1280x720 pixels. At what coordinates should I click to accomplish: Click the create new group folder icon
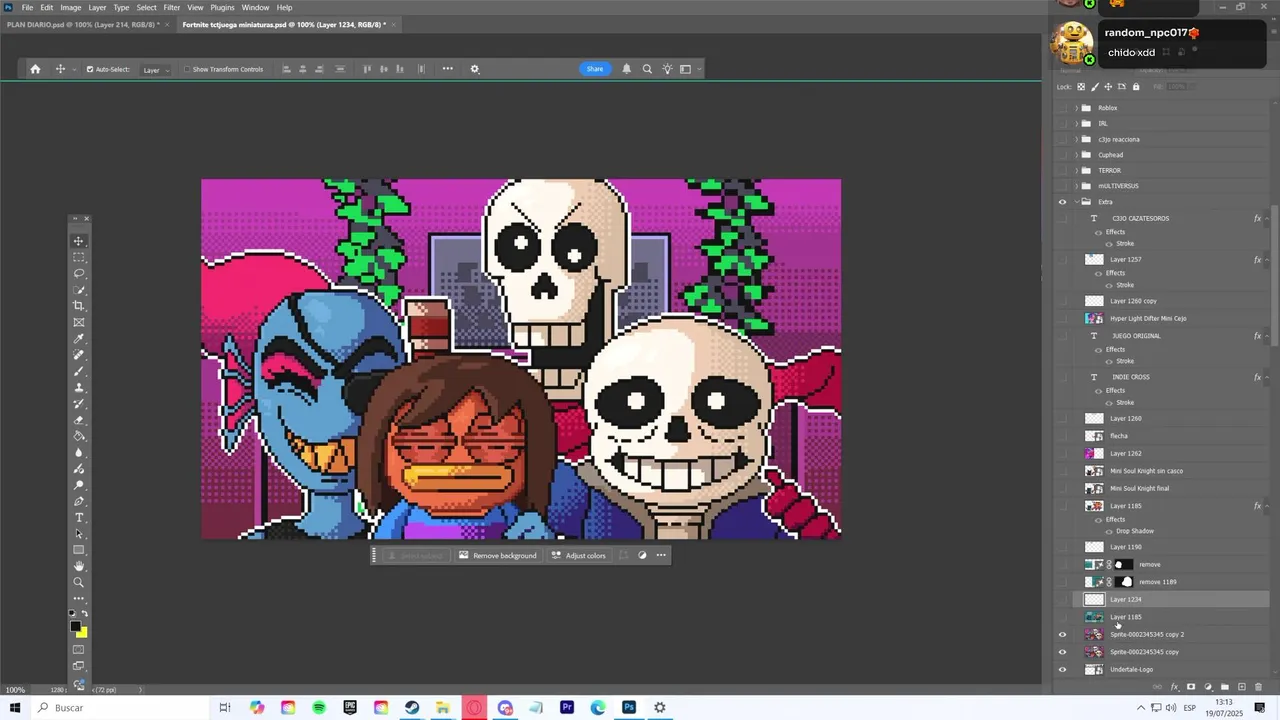click(1225, 687)
